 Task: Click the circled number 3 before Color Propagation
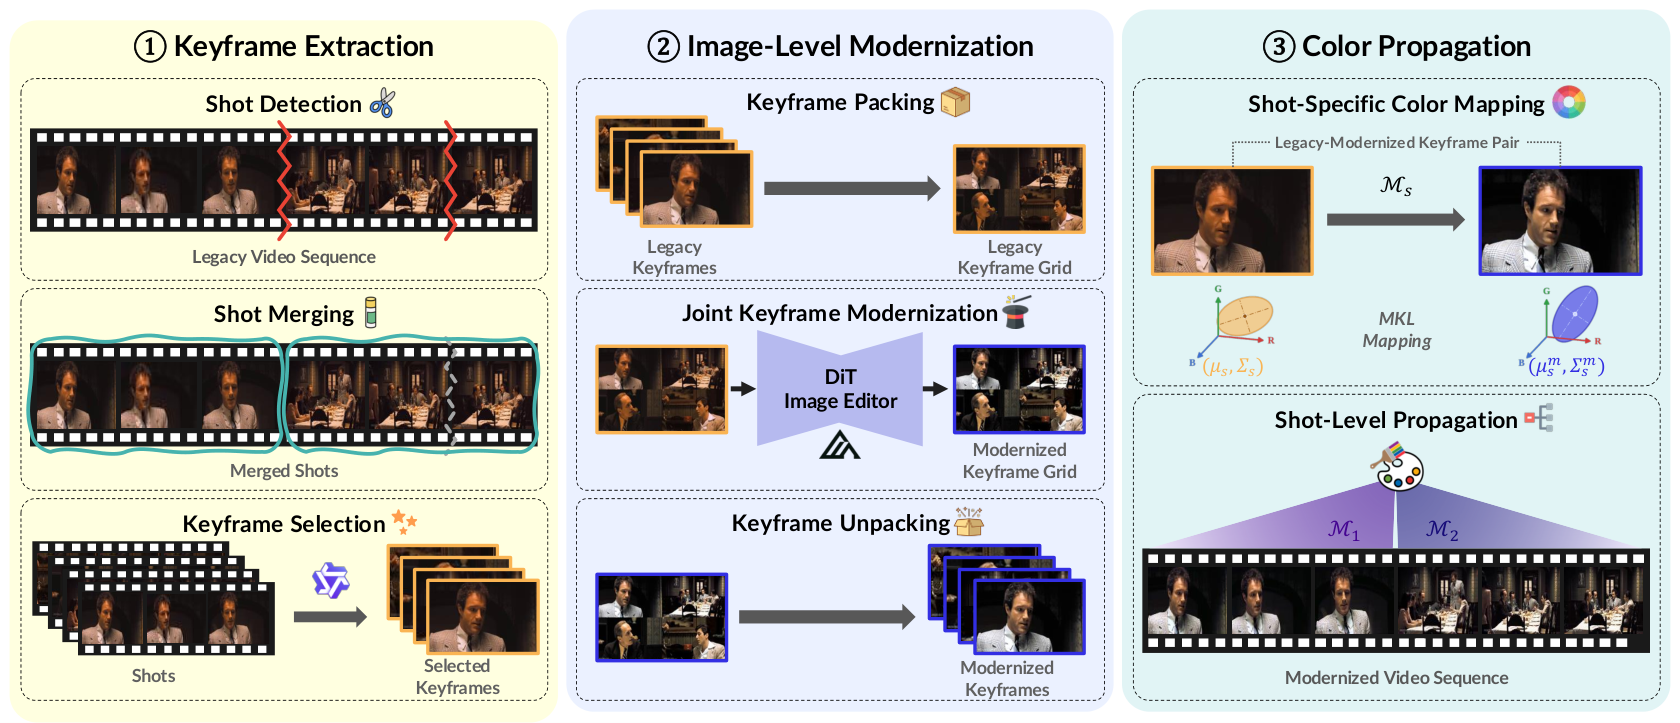1278,46
